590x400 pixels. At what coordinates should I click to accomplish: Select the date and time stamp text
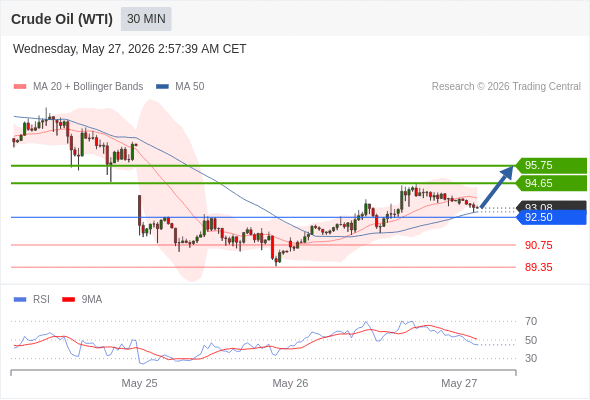click(129, 49)
